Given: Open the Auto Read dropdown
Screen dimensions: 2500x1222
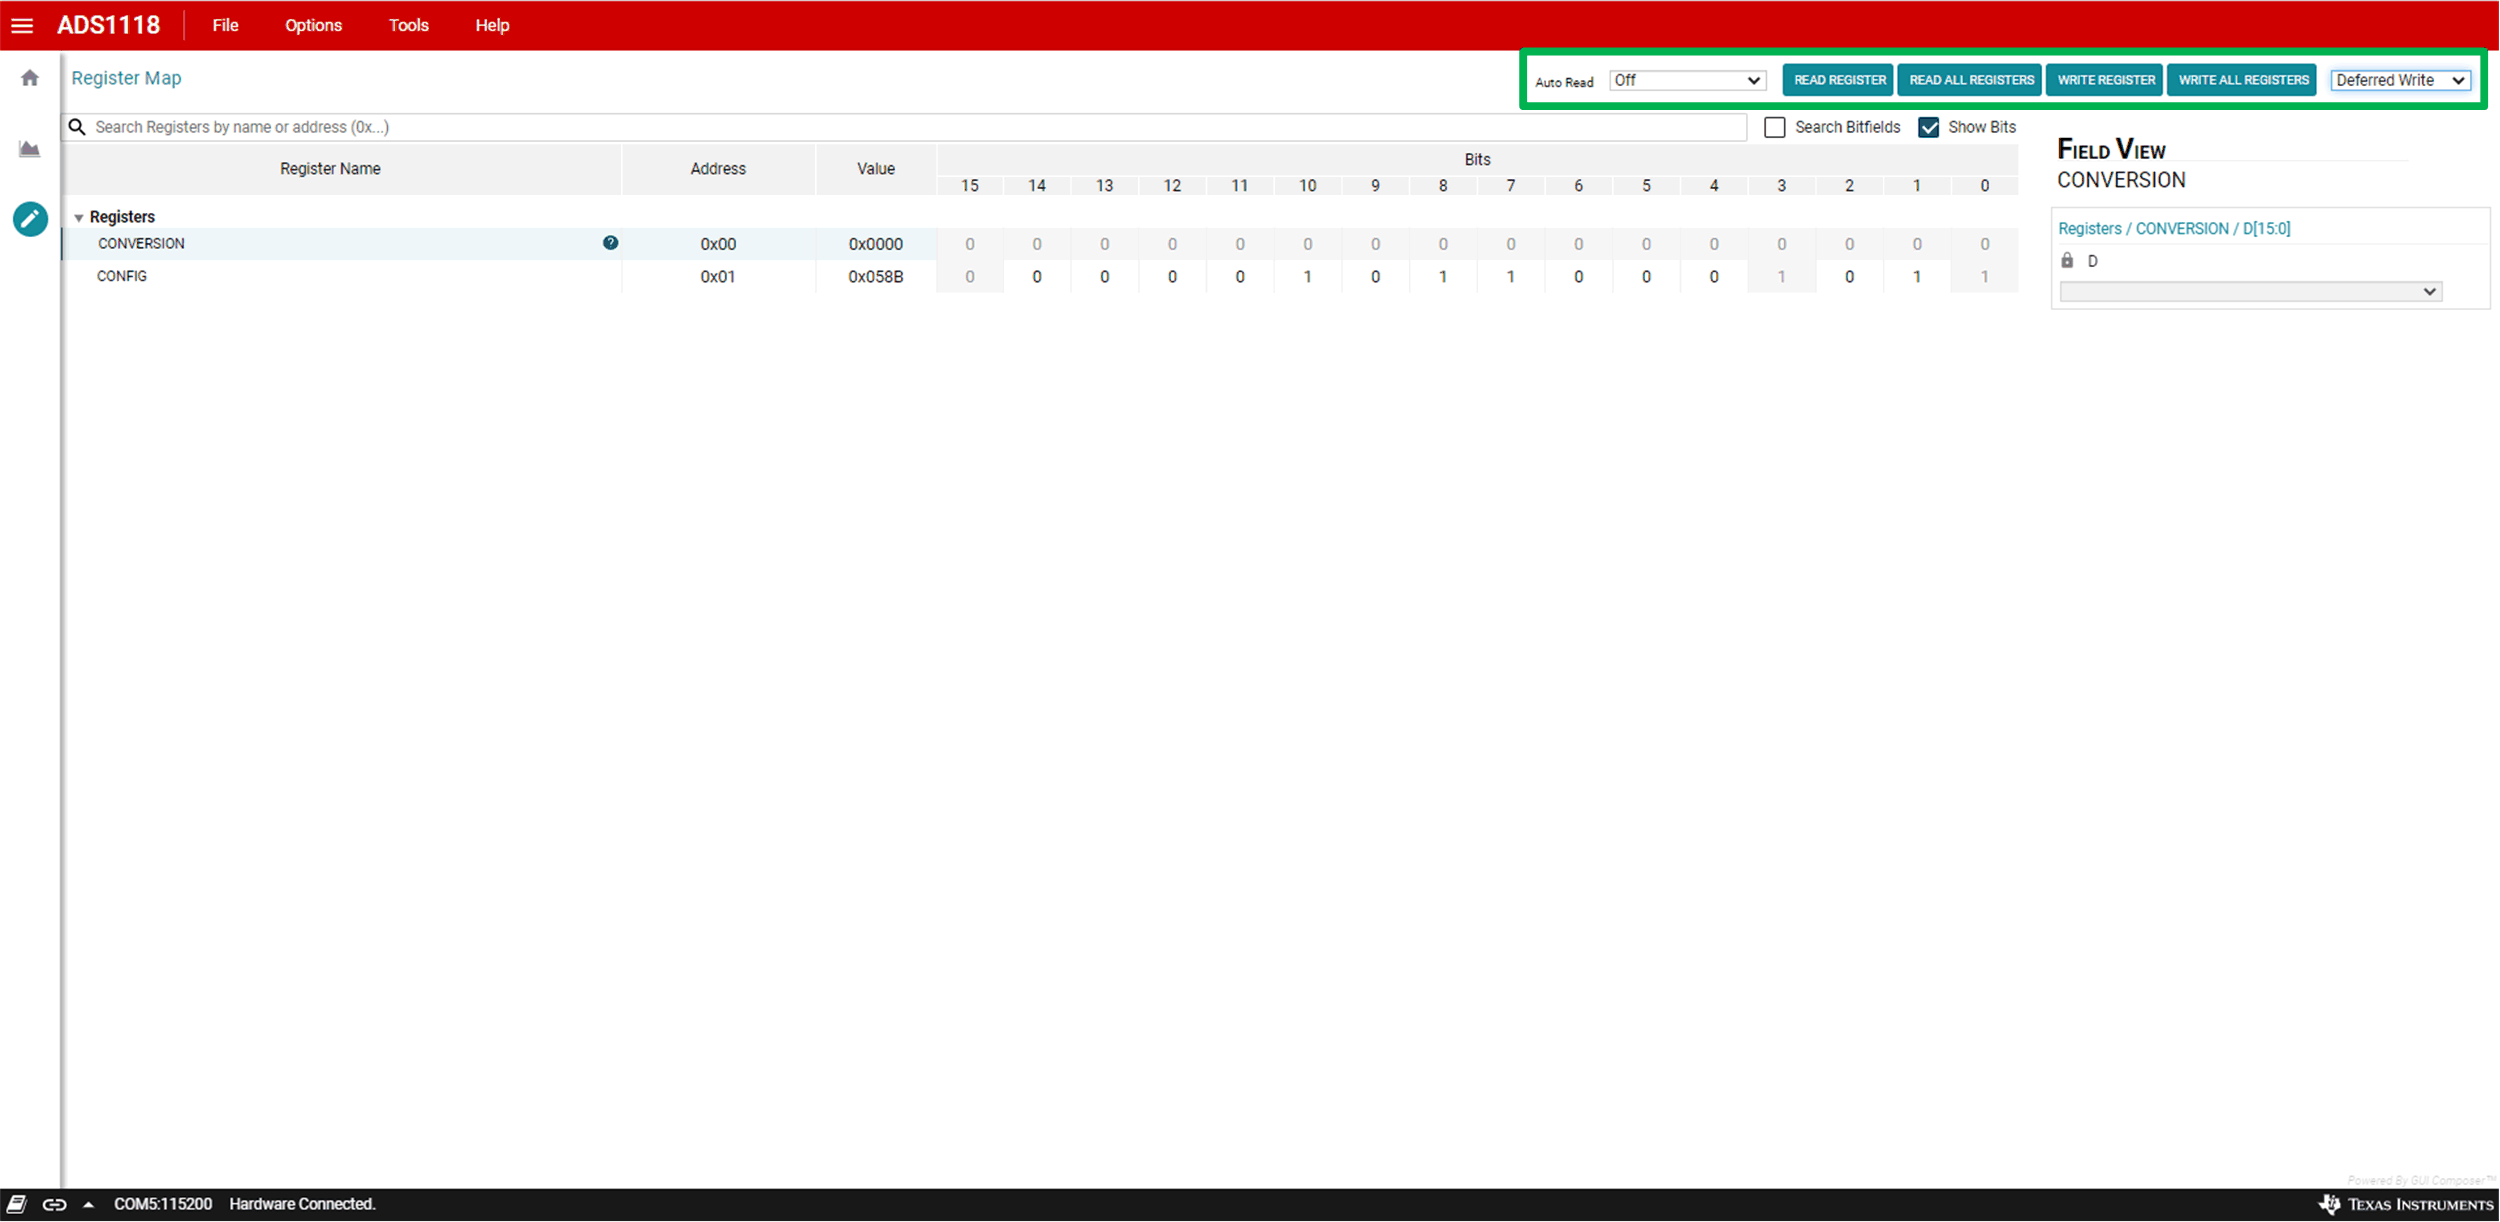Looking at the screenshot, I should [1687, 80].
